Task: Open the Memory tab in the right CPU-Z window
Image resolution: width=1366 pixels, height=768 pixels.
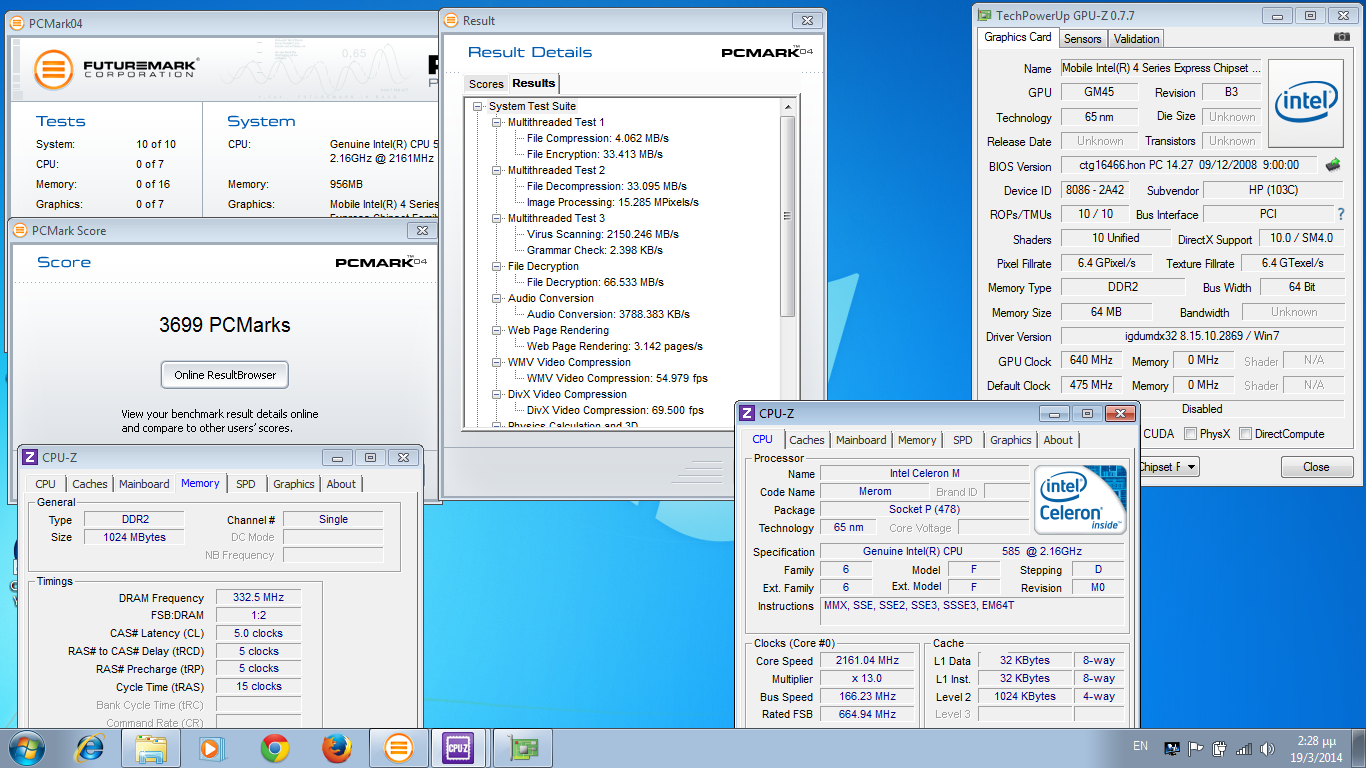Action: (917, 440)
